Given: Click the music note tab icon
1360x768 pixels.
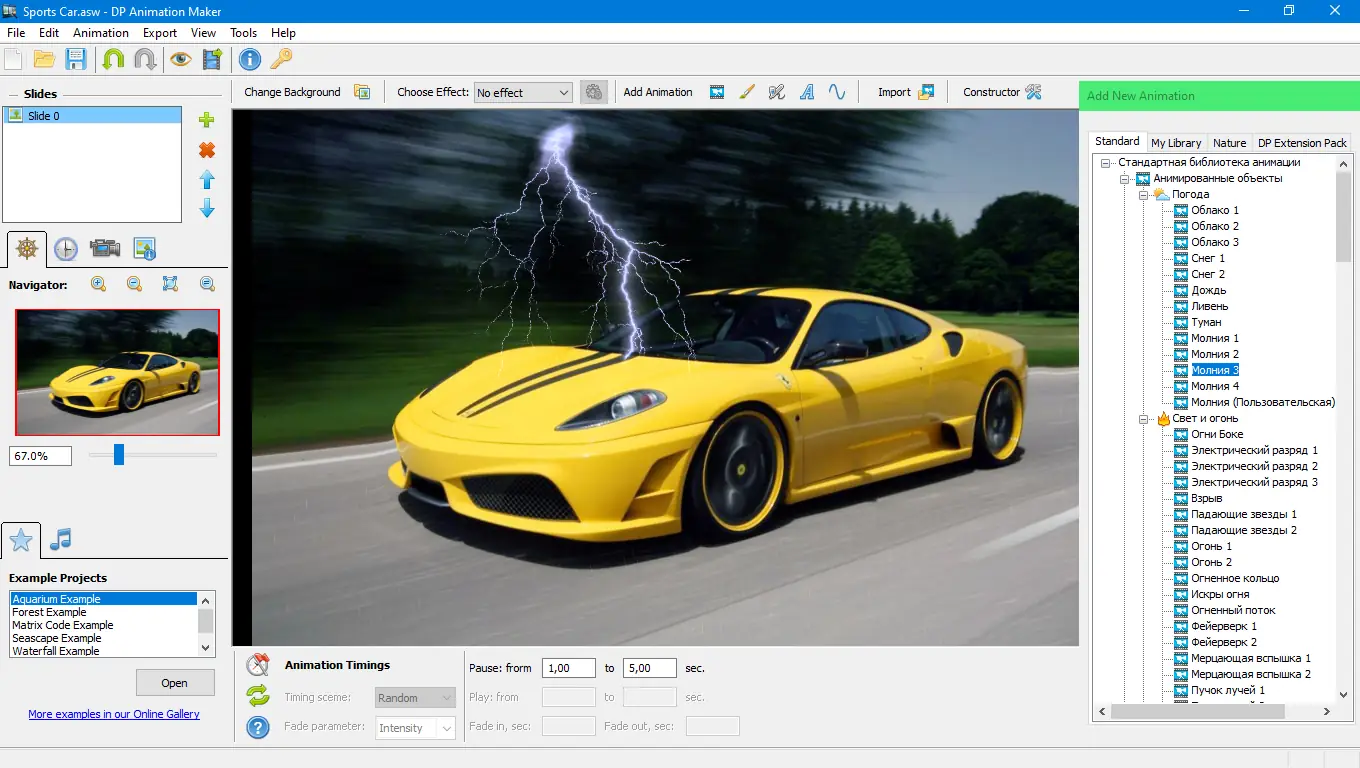Looking at the screenshot, I should [61, 540].
